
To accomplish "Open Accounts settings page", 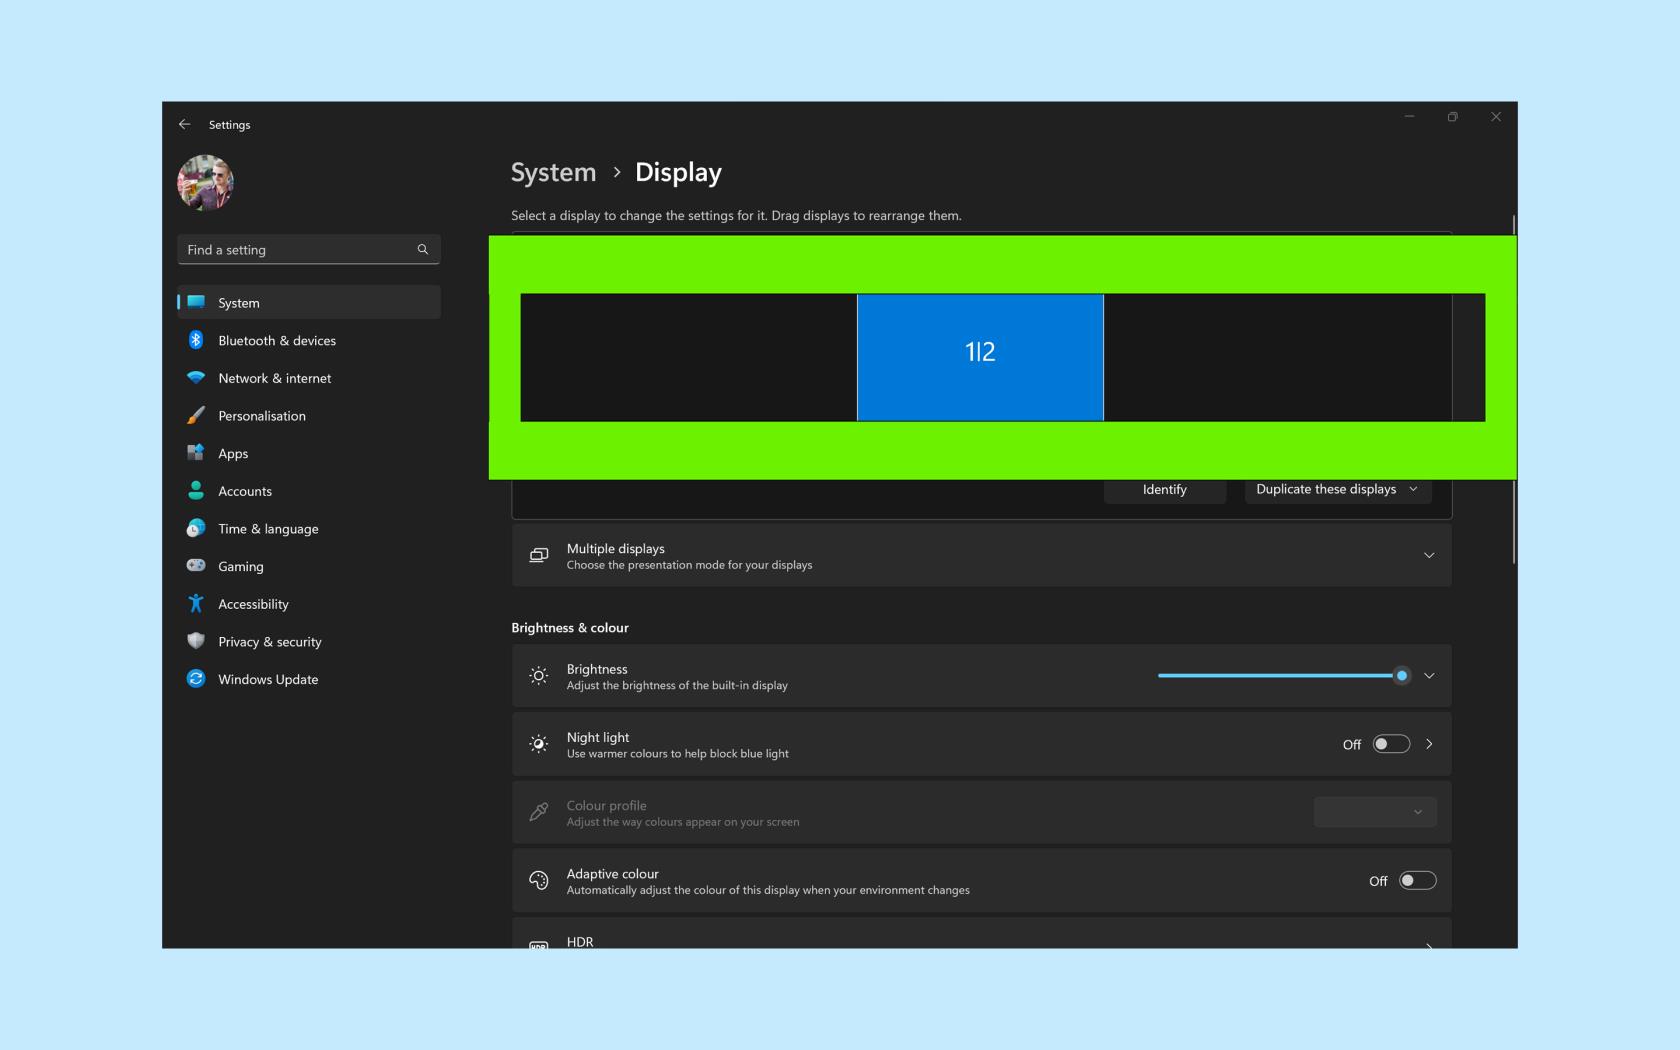I will click(309, 491).
